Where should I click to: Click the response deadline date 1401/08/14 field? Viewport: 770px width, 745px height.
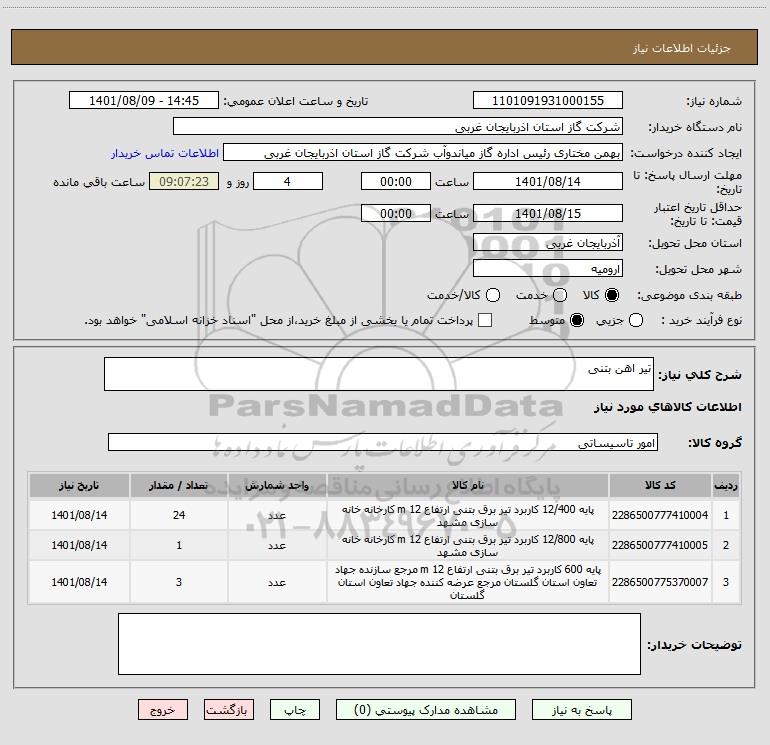click(x=548, y=181)
